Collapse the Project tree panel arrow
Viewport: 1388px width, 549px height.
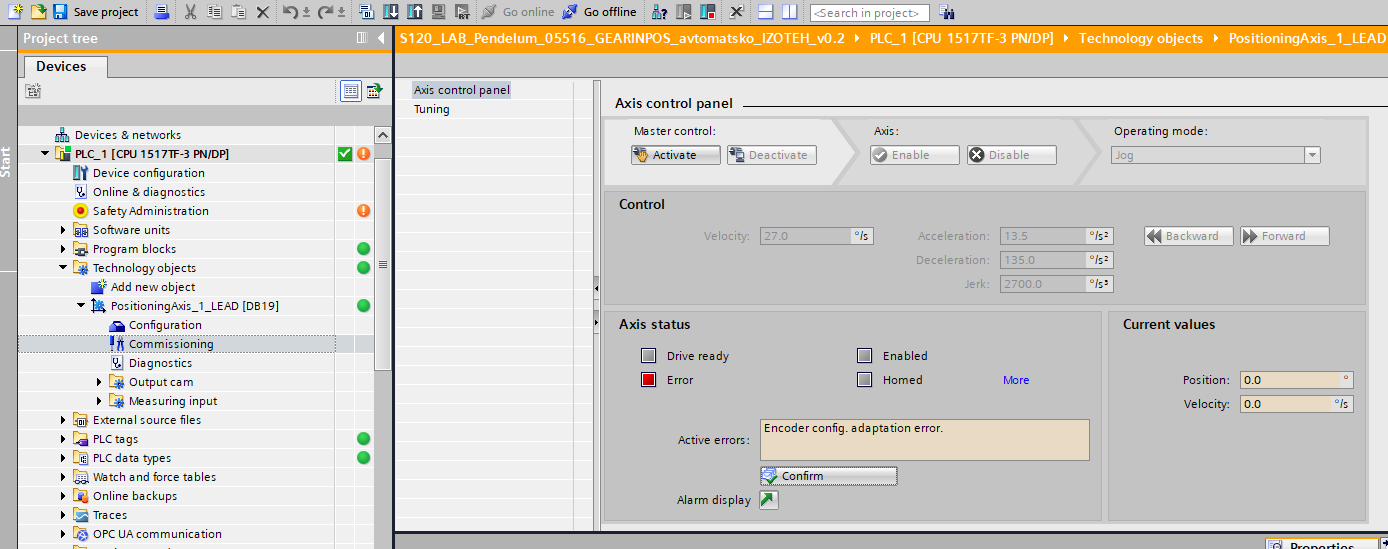tap(381, 38)
